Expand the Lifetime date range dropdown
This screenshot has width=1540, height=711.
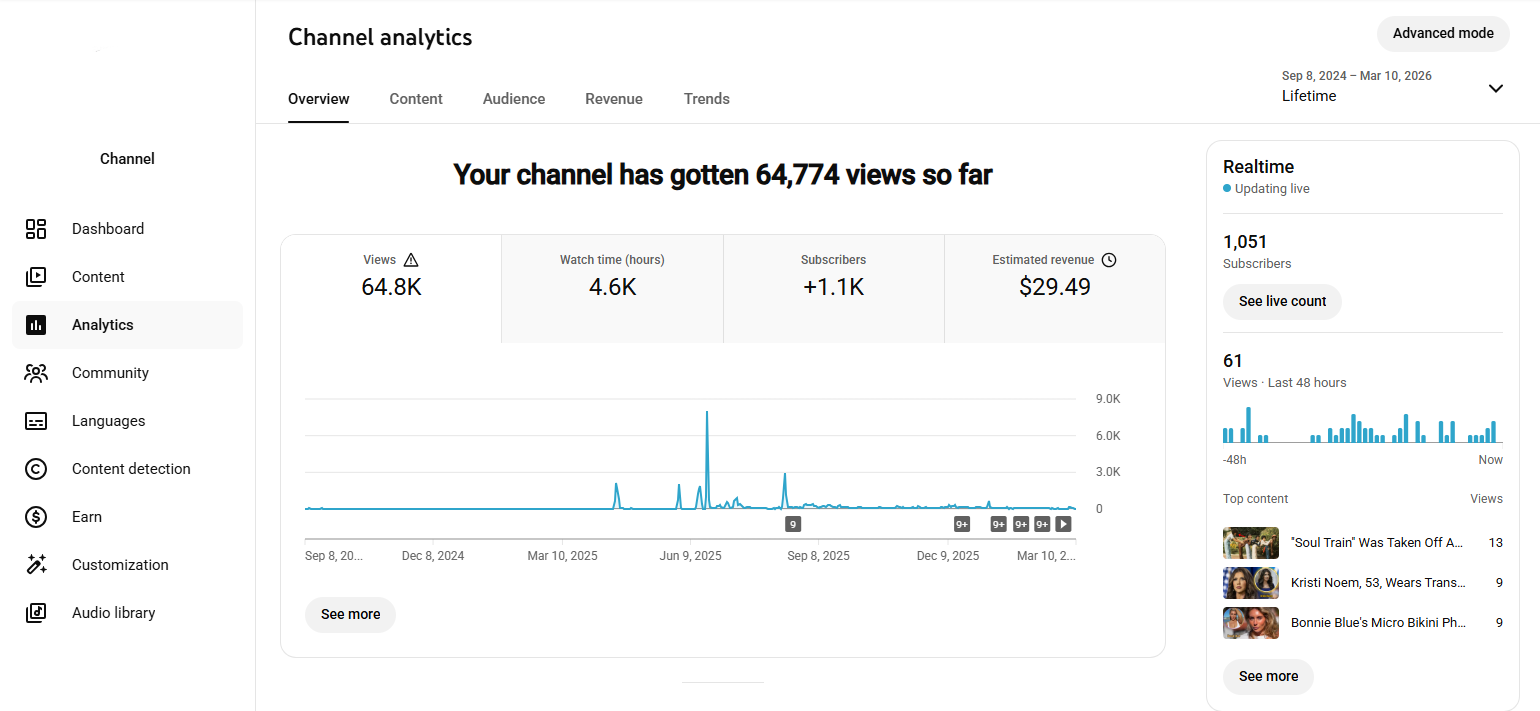[x=1495, y=88]
